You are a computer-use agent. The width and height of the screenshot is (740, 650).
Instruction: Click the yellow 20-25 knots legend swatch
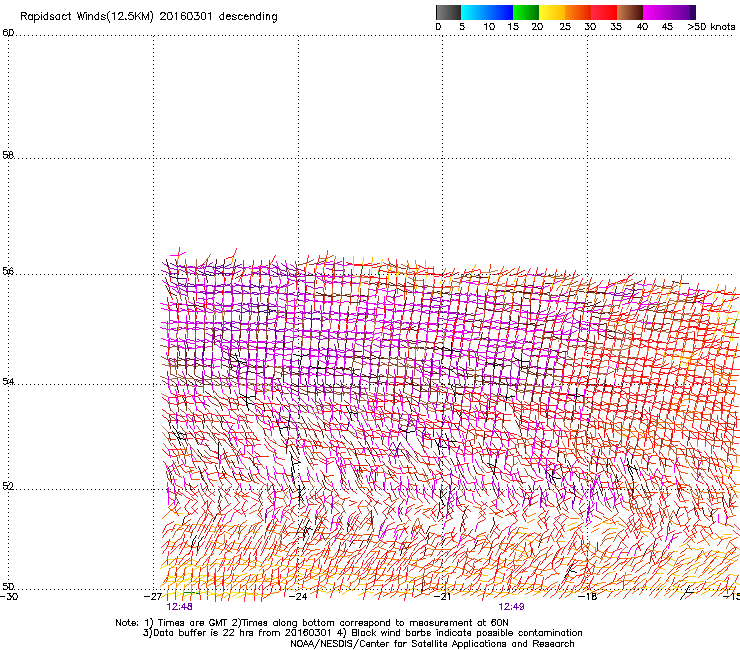(552, 12)
